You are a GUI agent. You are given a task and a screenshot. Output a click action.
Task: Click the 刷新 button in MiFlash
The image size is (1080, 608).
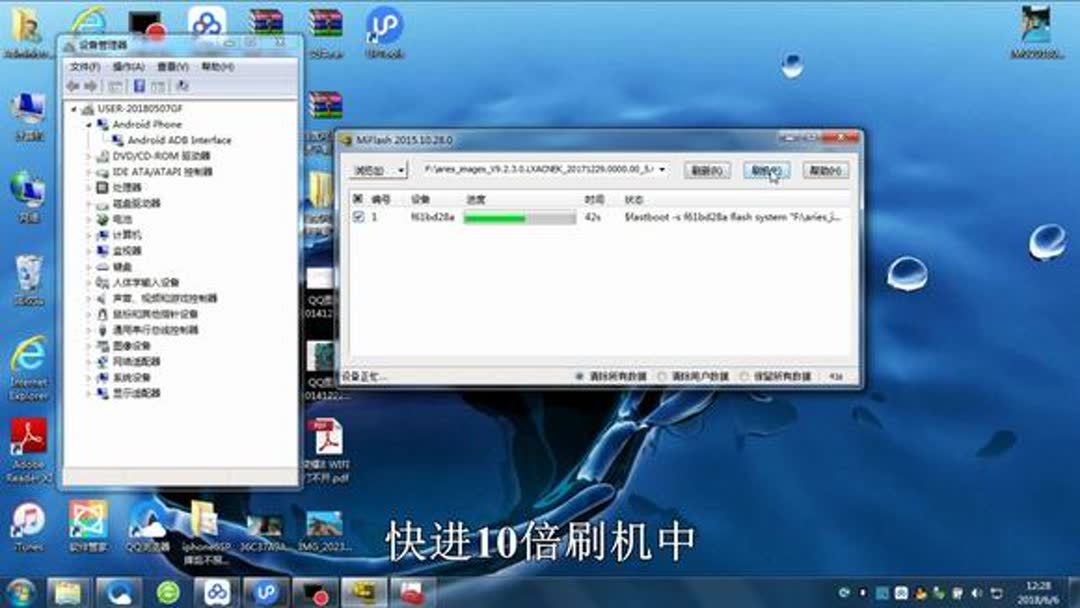click(x=708, y=170)
